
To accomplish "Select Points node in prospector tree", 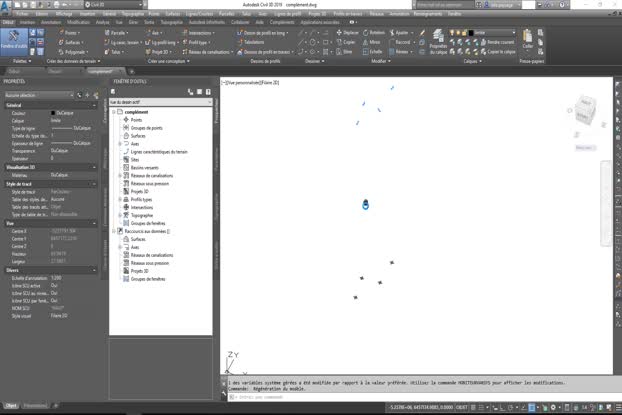I will click(136, 120).
